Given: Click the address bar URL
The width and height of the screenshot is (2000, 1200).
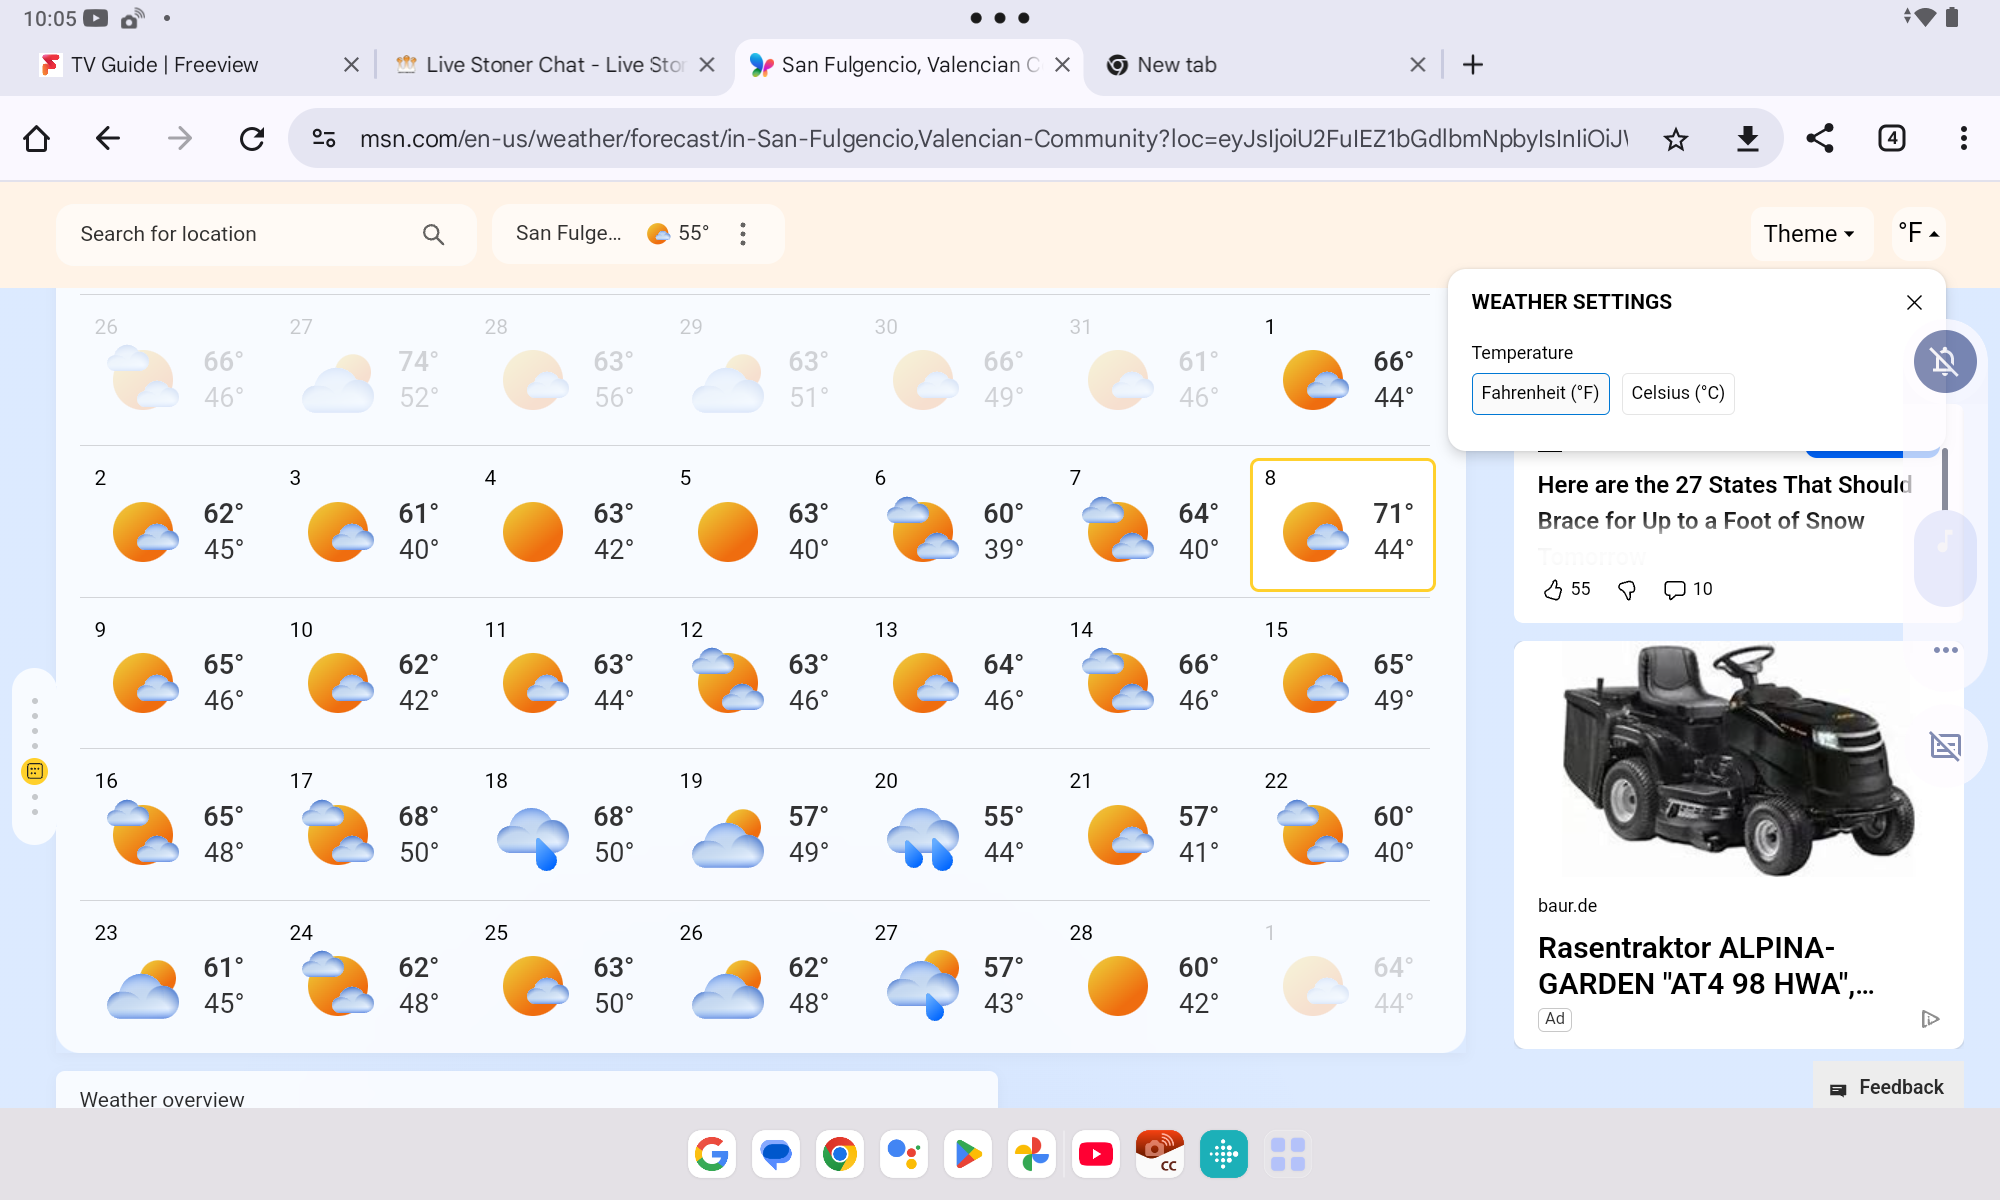Looking at the screenshot, I should click(993, 138).
